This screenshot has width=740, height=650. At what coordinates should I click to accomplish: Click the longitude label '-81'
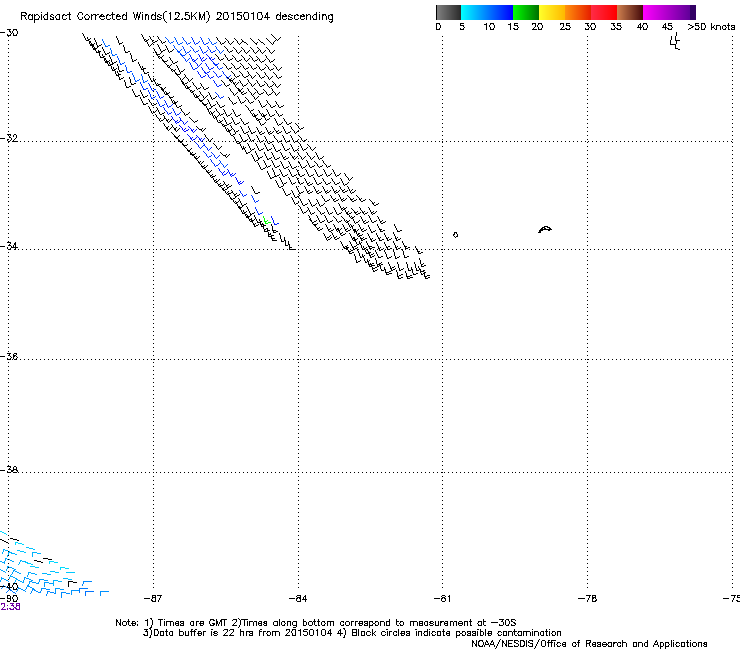(442, 599)
